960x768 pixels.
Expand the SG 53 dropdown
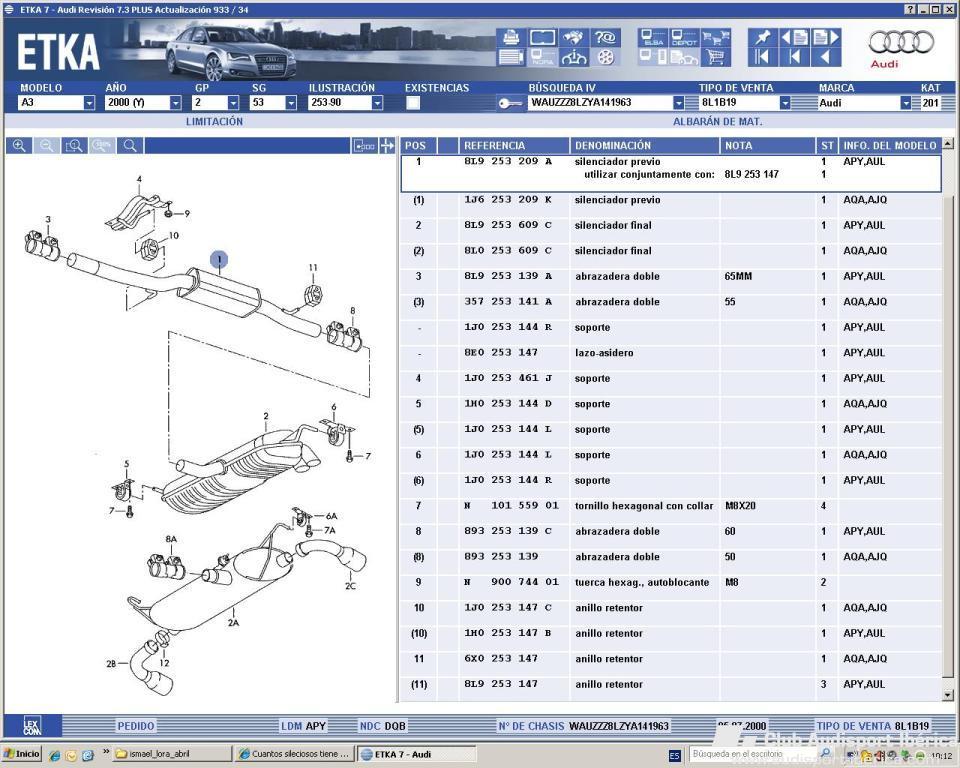(291, 103)
